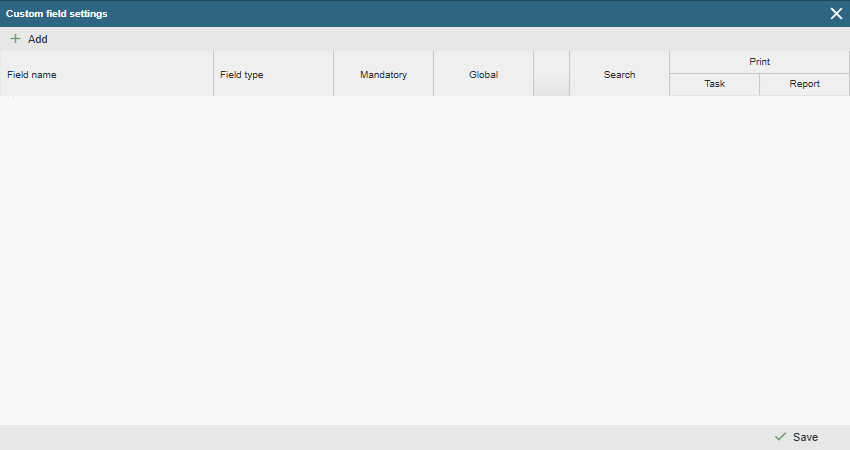This screenshot has width=850, height=450.
Task: Select the Search column header
Action: pos(619,74)
